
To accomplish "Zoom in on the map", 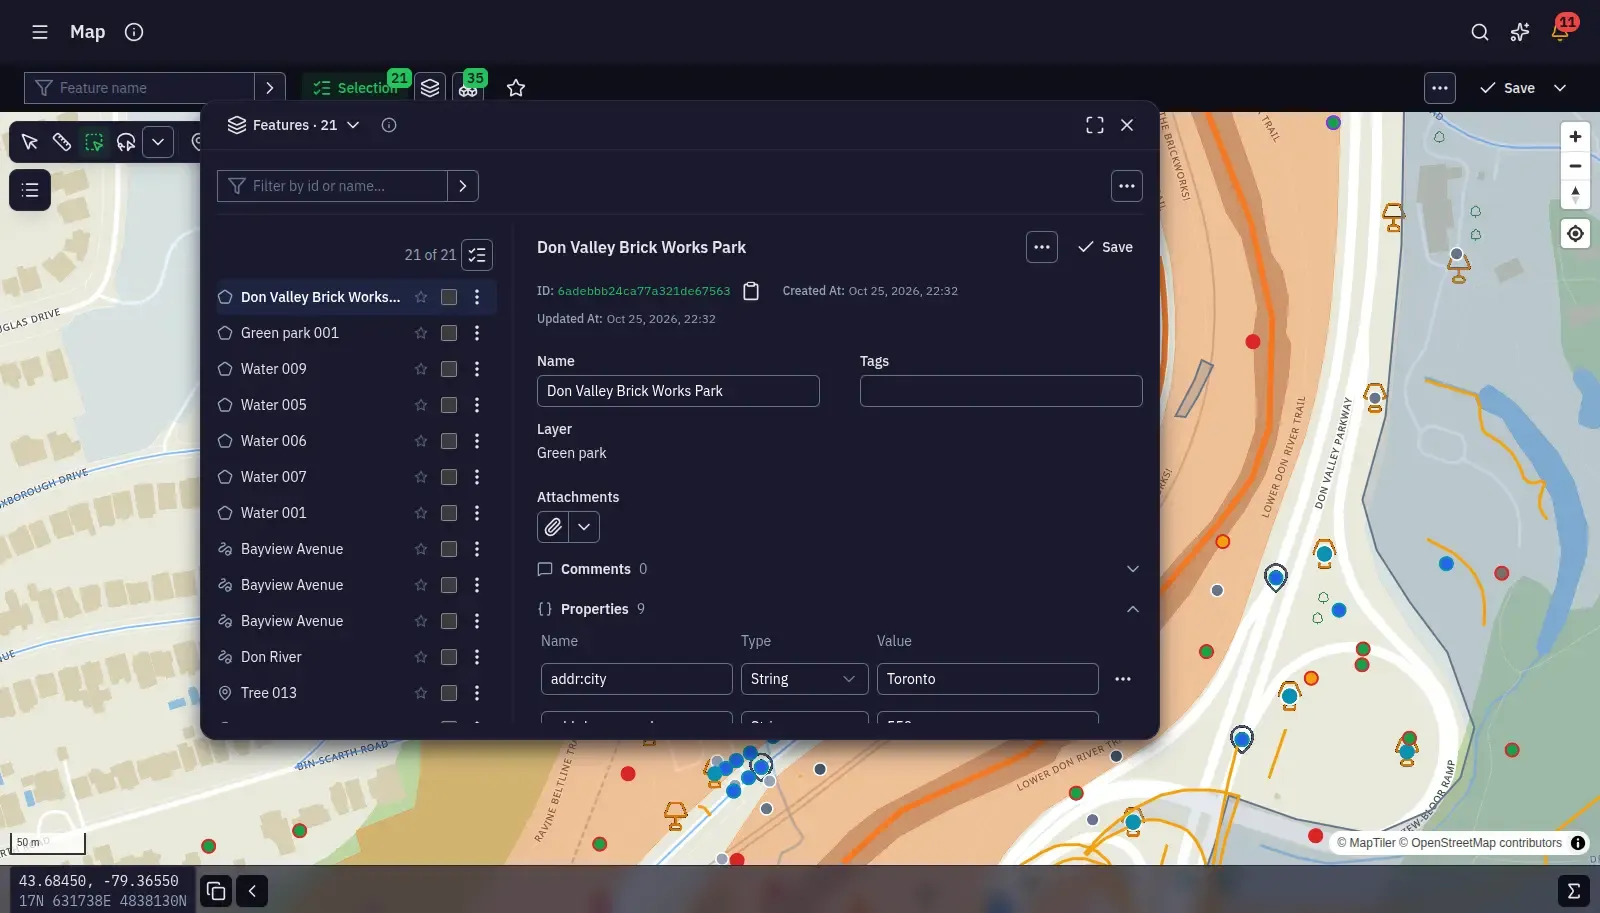I will 1575,136.
